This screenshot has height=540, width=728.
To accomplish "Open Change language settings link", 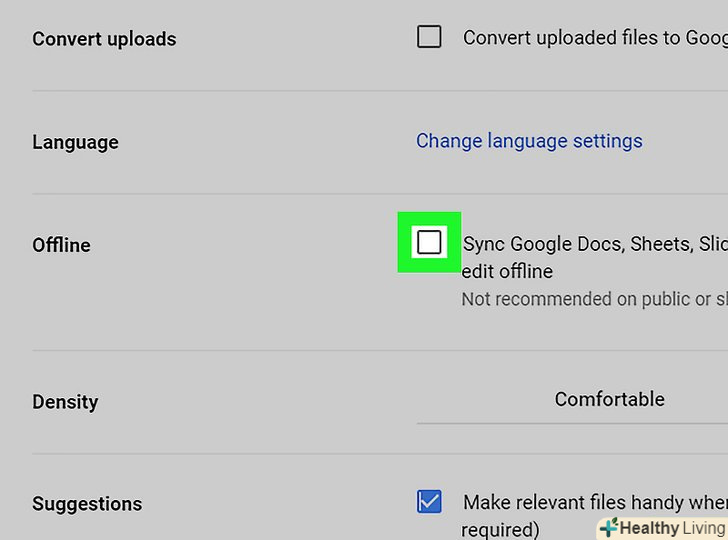I will [529, 141].
